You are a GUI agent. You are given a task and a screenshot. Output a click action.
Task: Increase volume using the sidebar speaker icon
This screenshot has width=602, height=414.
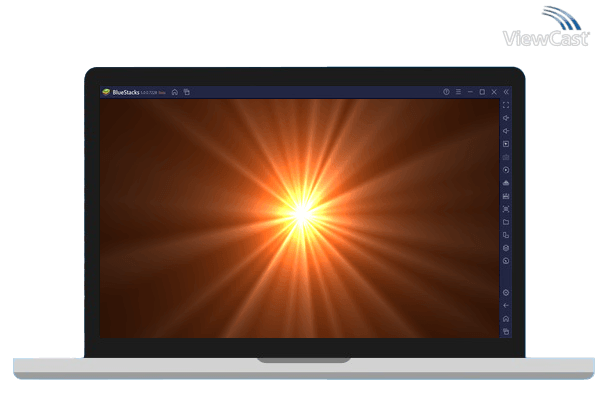[x=506, y=118]
